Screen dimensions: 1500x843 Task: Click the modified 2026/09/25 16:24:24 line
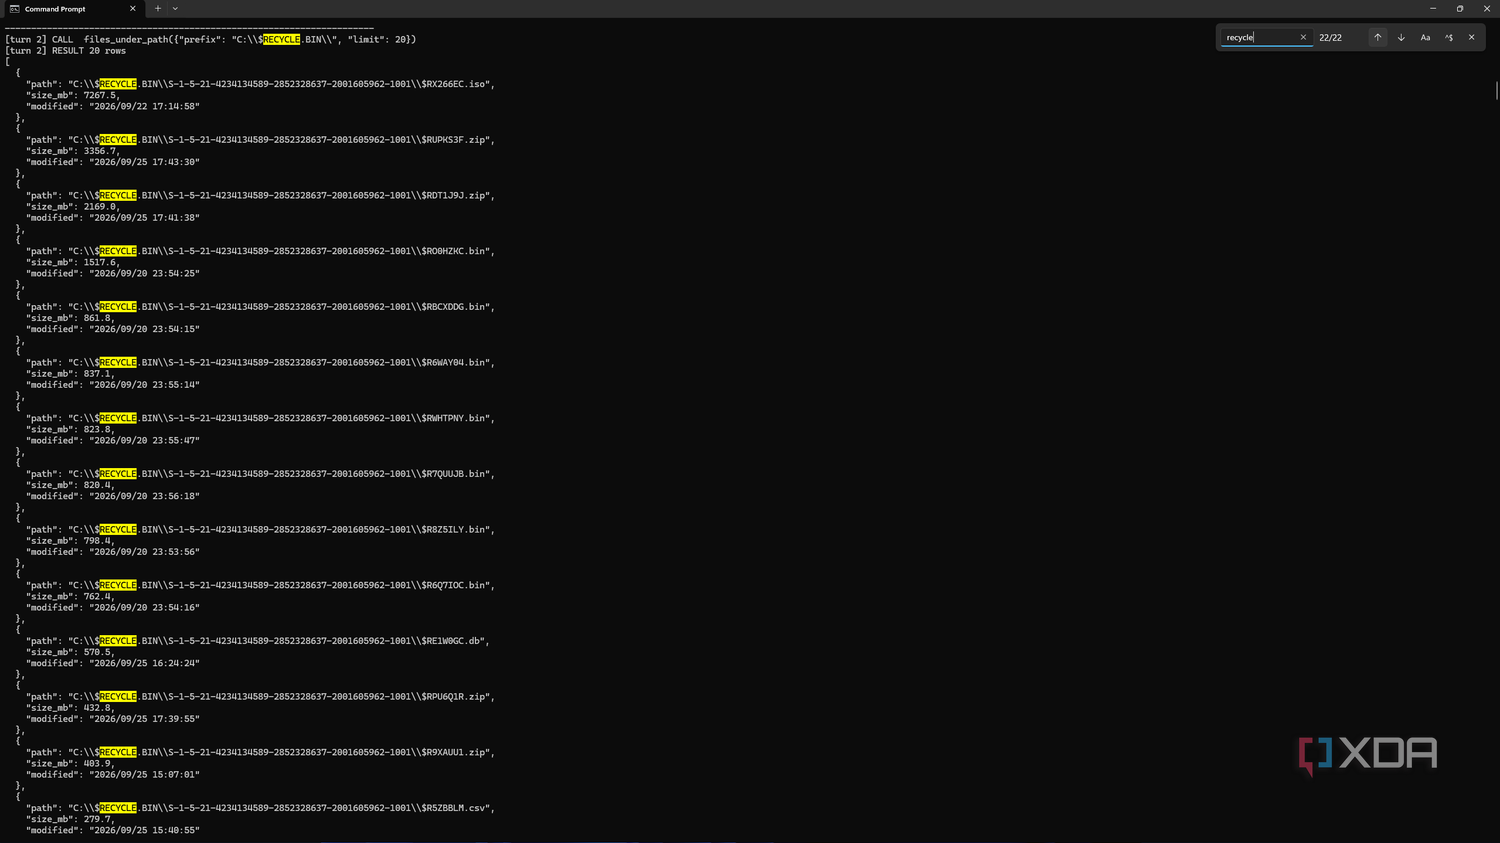[113, 663]
